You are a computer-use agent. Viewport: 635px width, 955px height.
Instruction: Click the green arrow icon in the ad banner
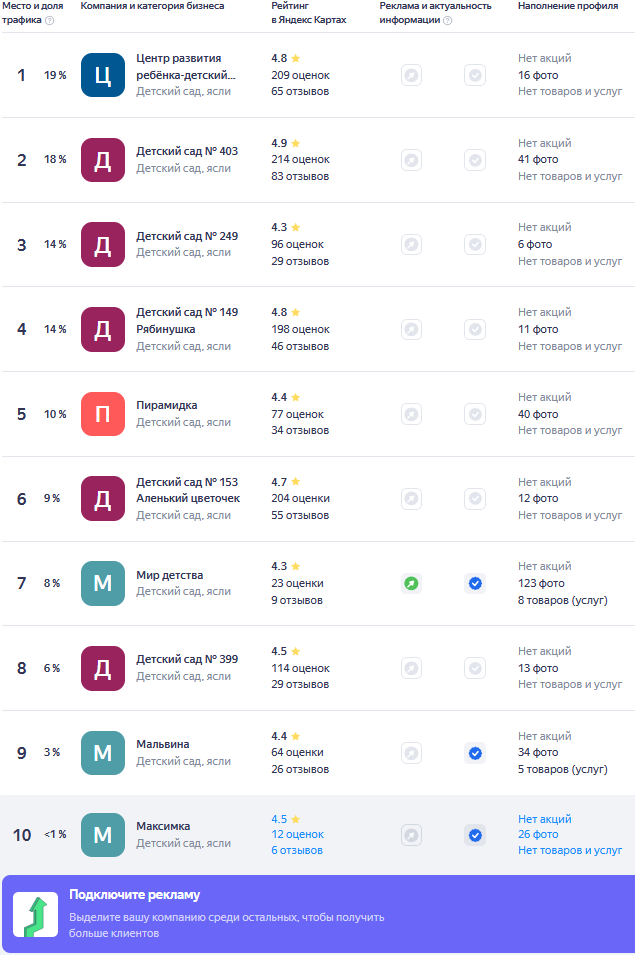pos(35,915)
